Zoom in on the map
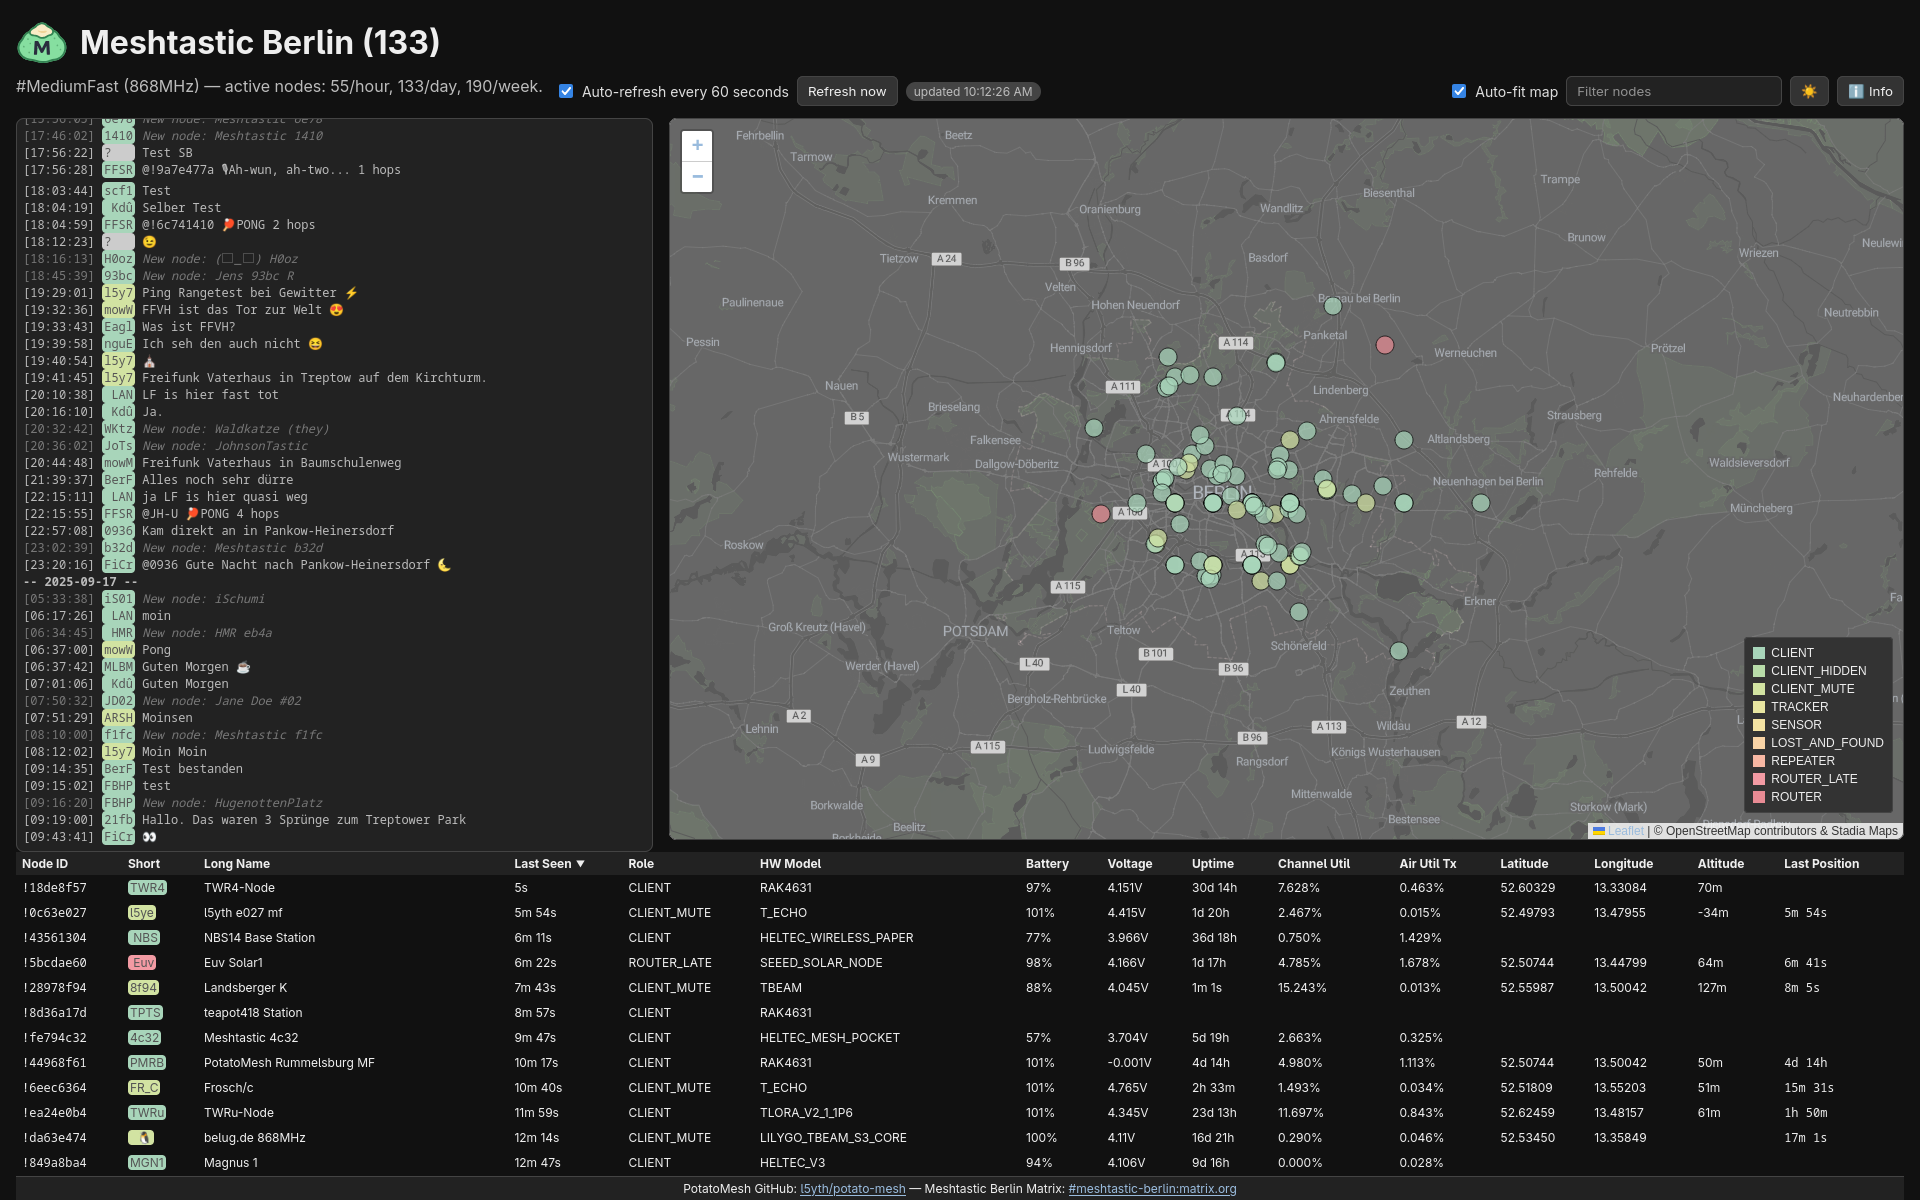The height and width of the screenshot is (1200, 1920). [x=697, y=145]
